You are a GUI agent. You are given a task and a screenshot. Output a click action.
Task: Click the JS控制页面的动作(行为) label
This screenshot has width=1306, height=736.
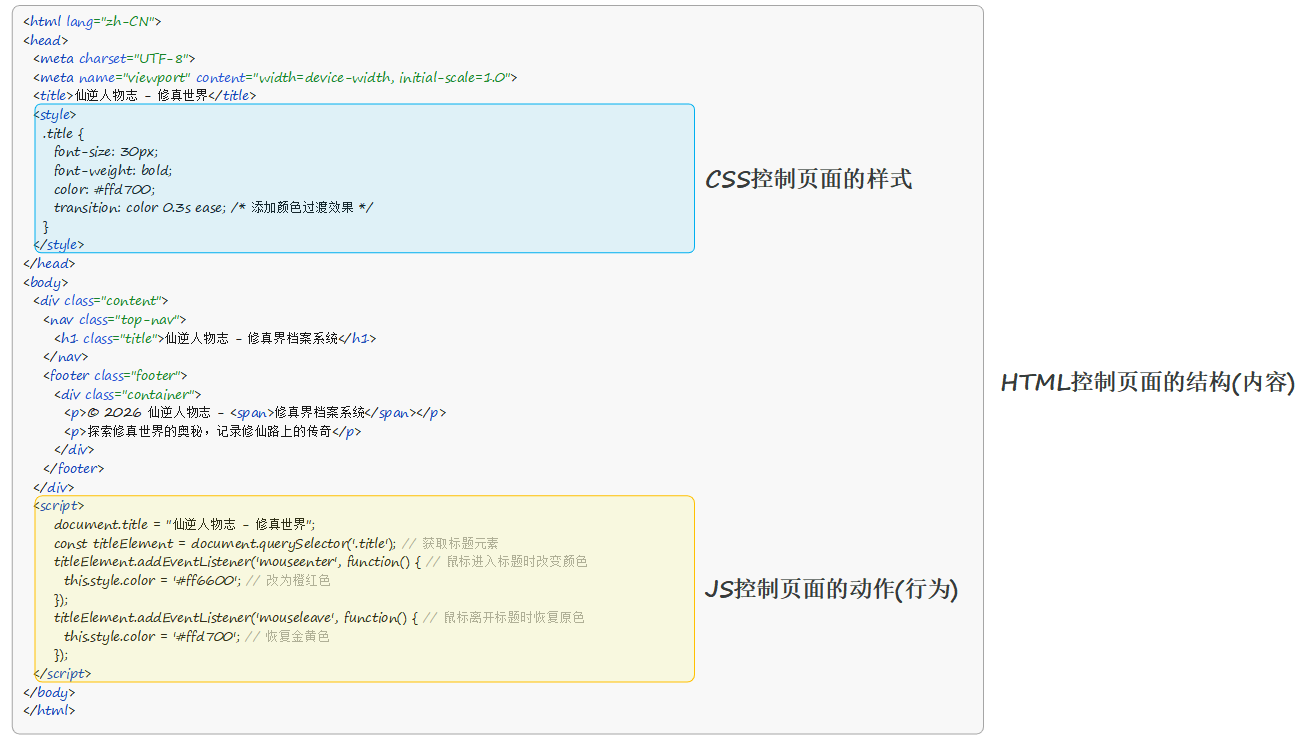click(x=832, y=590)
